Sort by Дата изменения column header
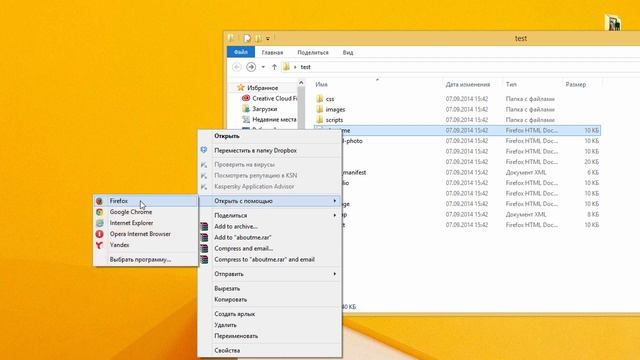Screen dimensions: 640x360 point(468,84)
